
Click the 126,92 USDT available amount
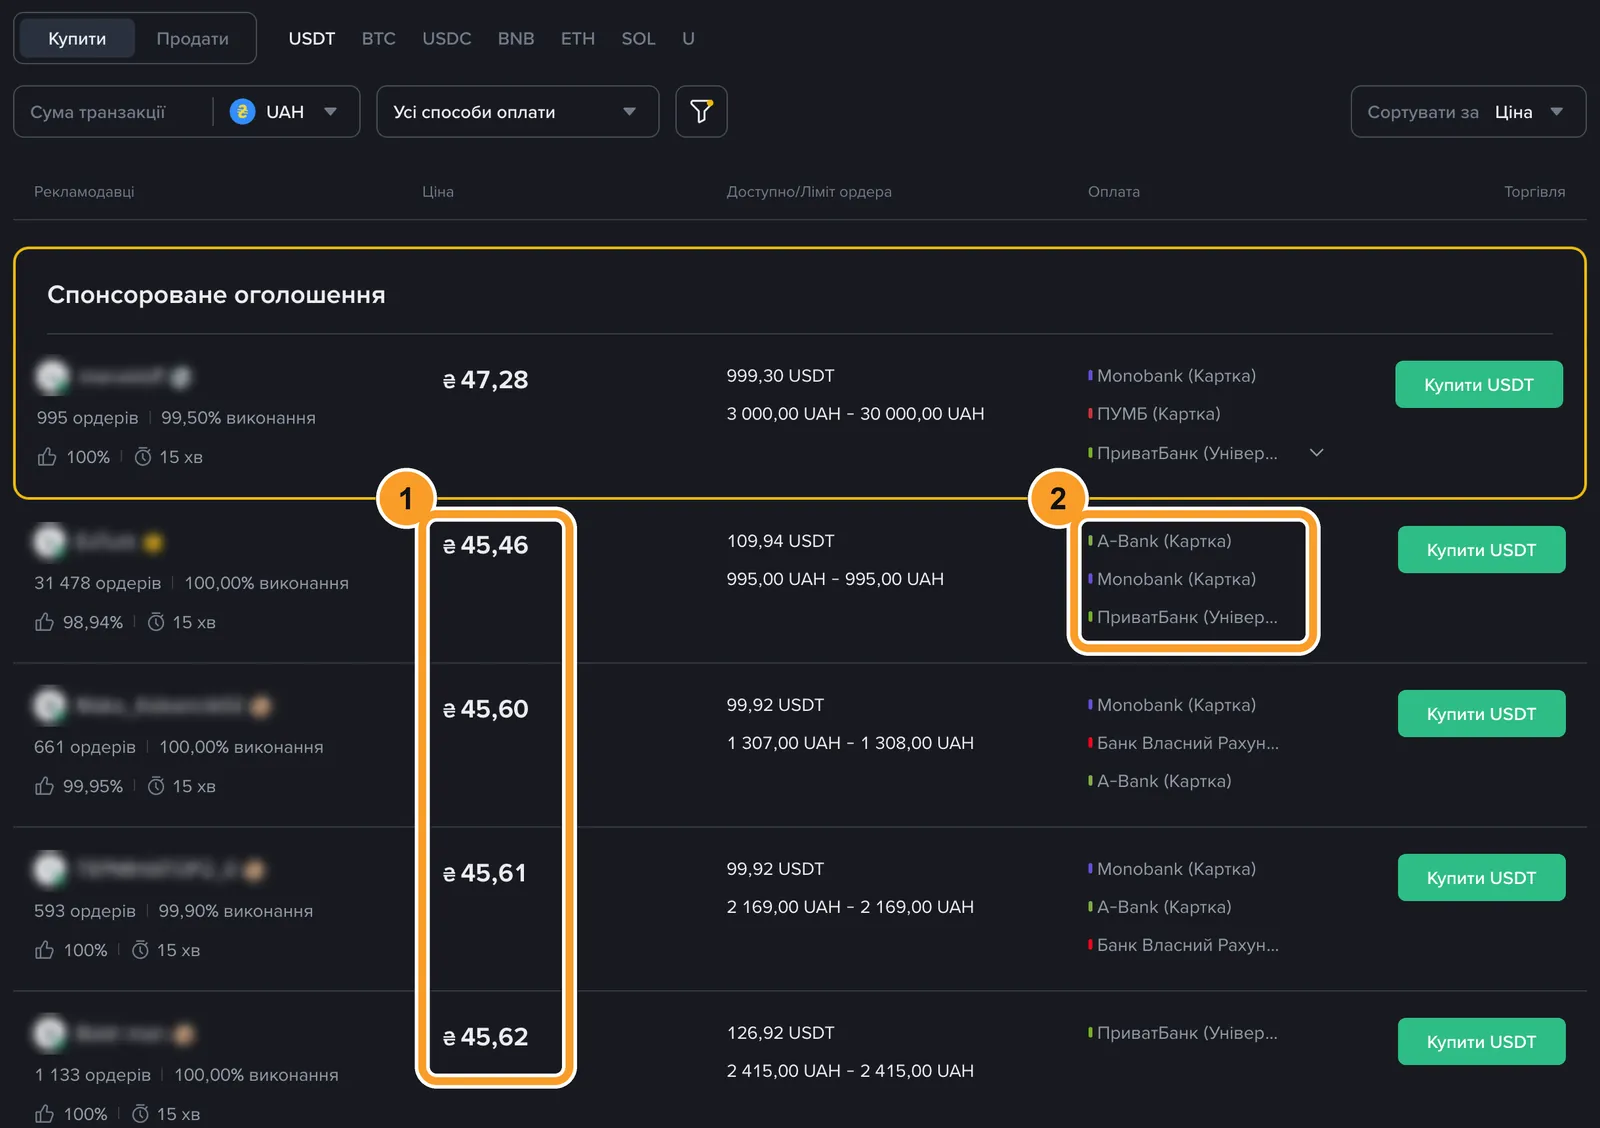(x=780, y=1033)
